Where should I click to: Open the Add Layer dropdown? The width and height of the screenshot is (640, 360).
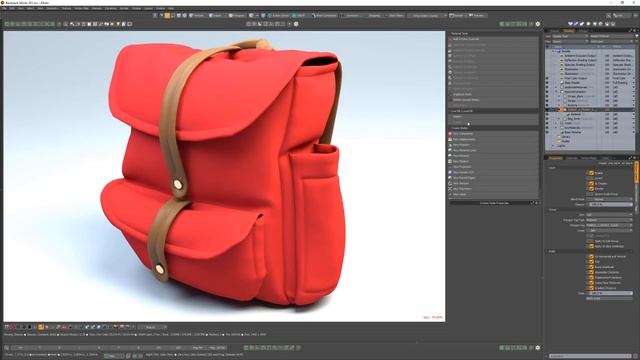coord(611,41)
